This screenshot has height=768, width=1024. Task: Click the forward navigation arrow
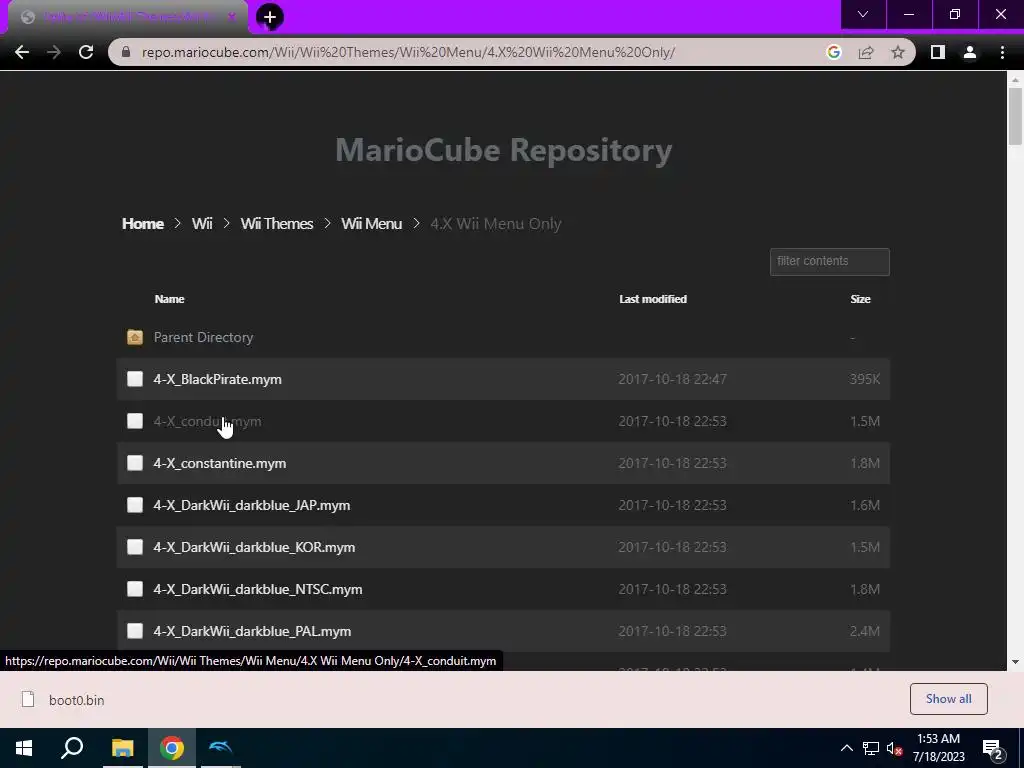(x=54, y=52)
